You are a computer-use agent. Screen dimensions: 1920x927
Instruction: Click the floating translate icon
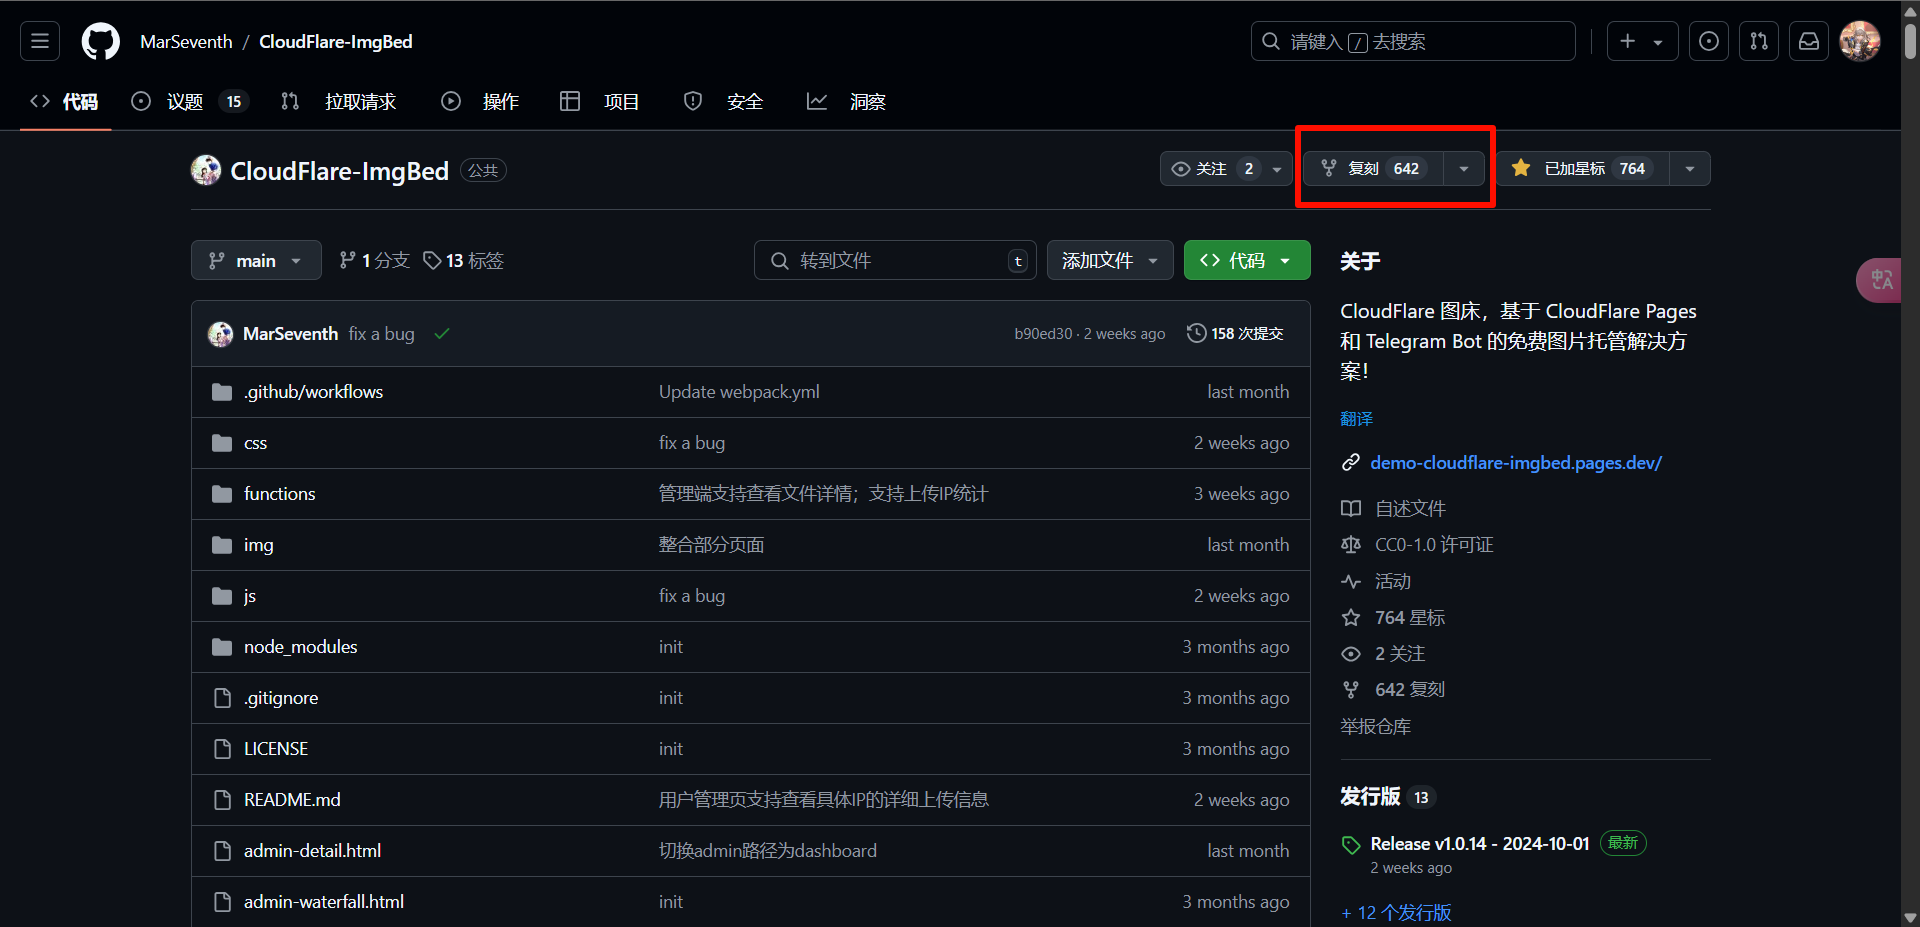(1881, 280)
